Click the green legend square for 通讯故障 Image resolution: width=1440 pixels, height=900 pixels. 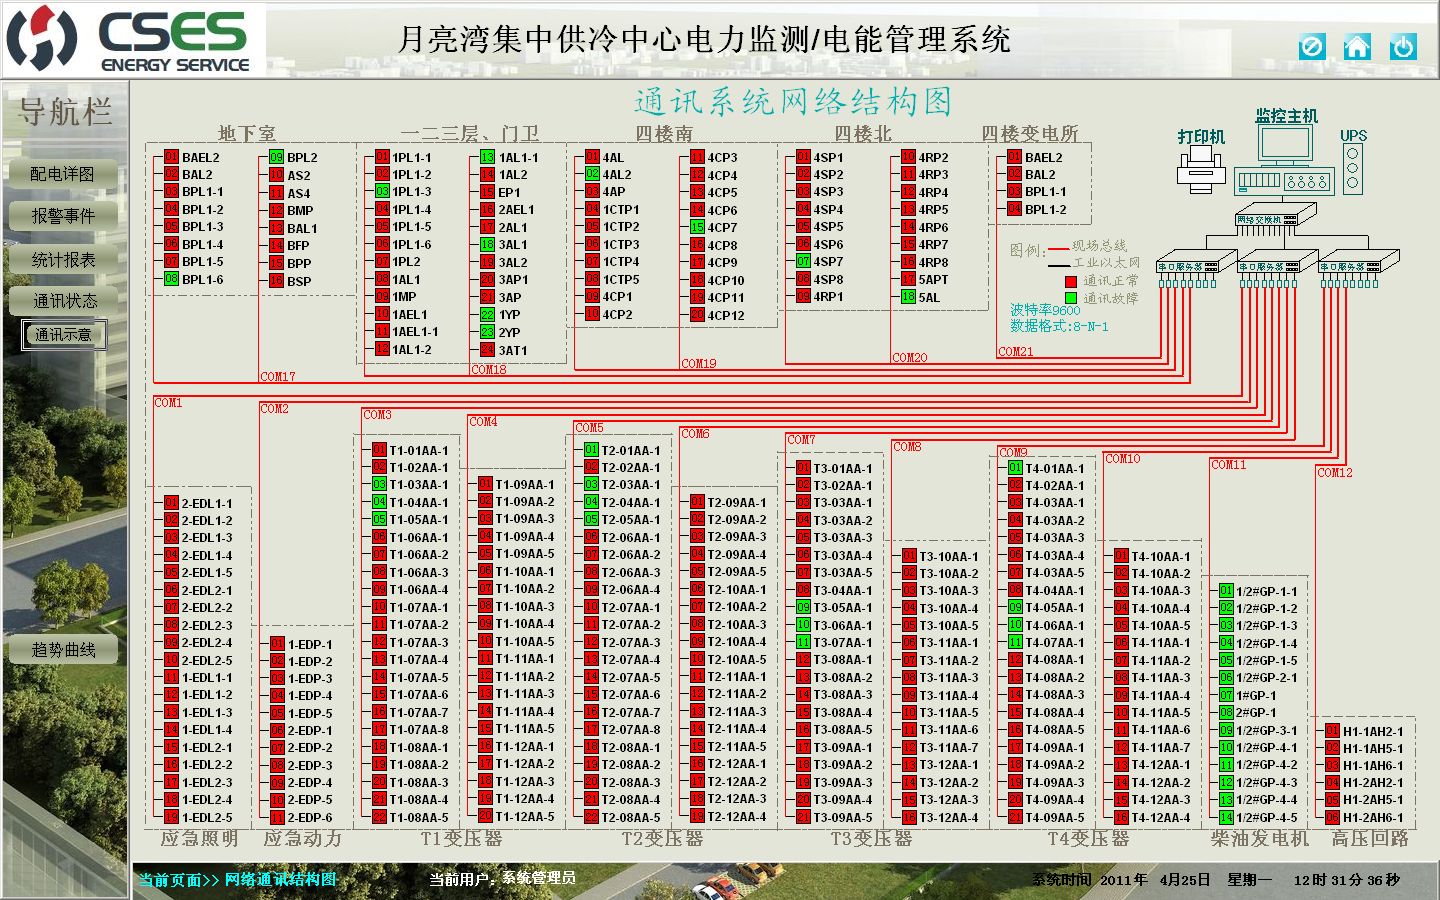coord(1070,298)
